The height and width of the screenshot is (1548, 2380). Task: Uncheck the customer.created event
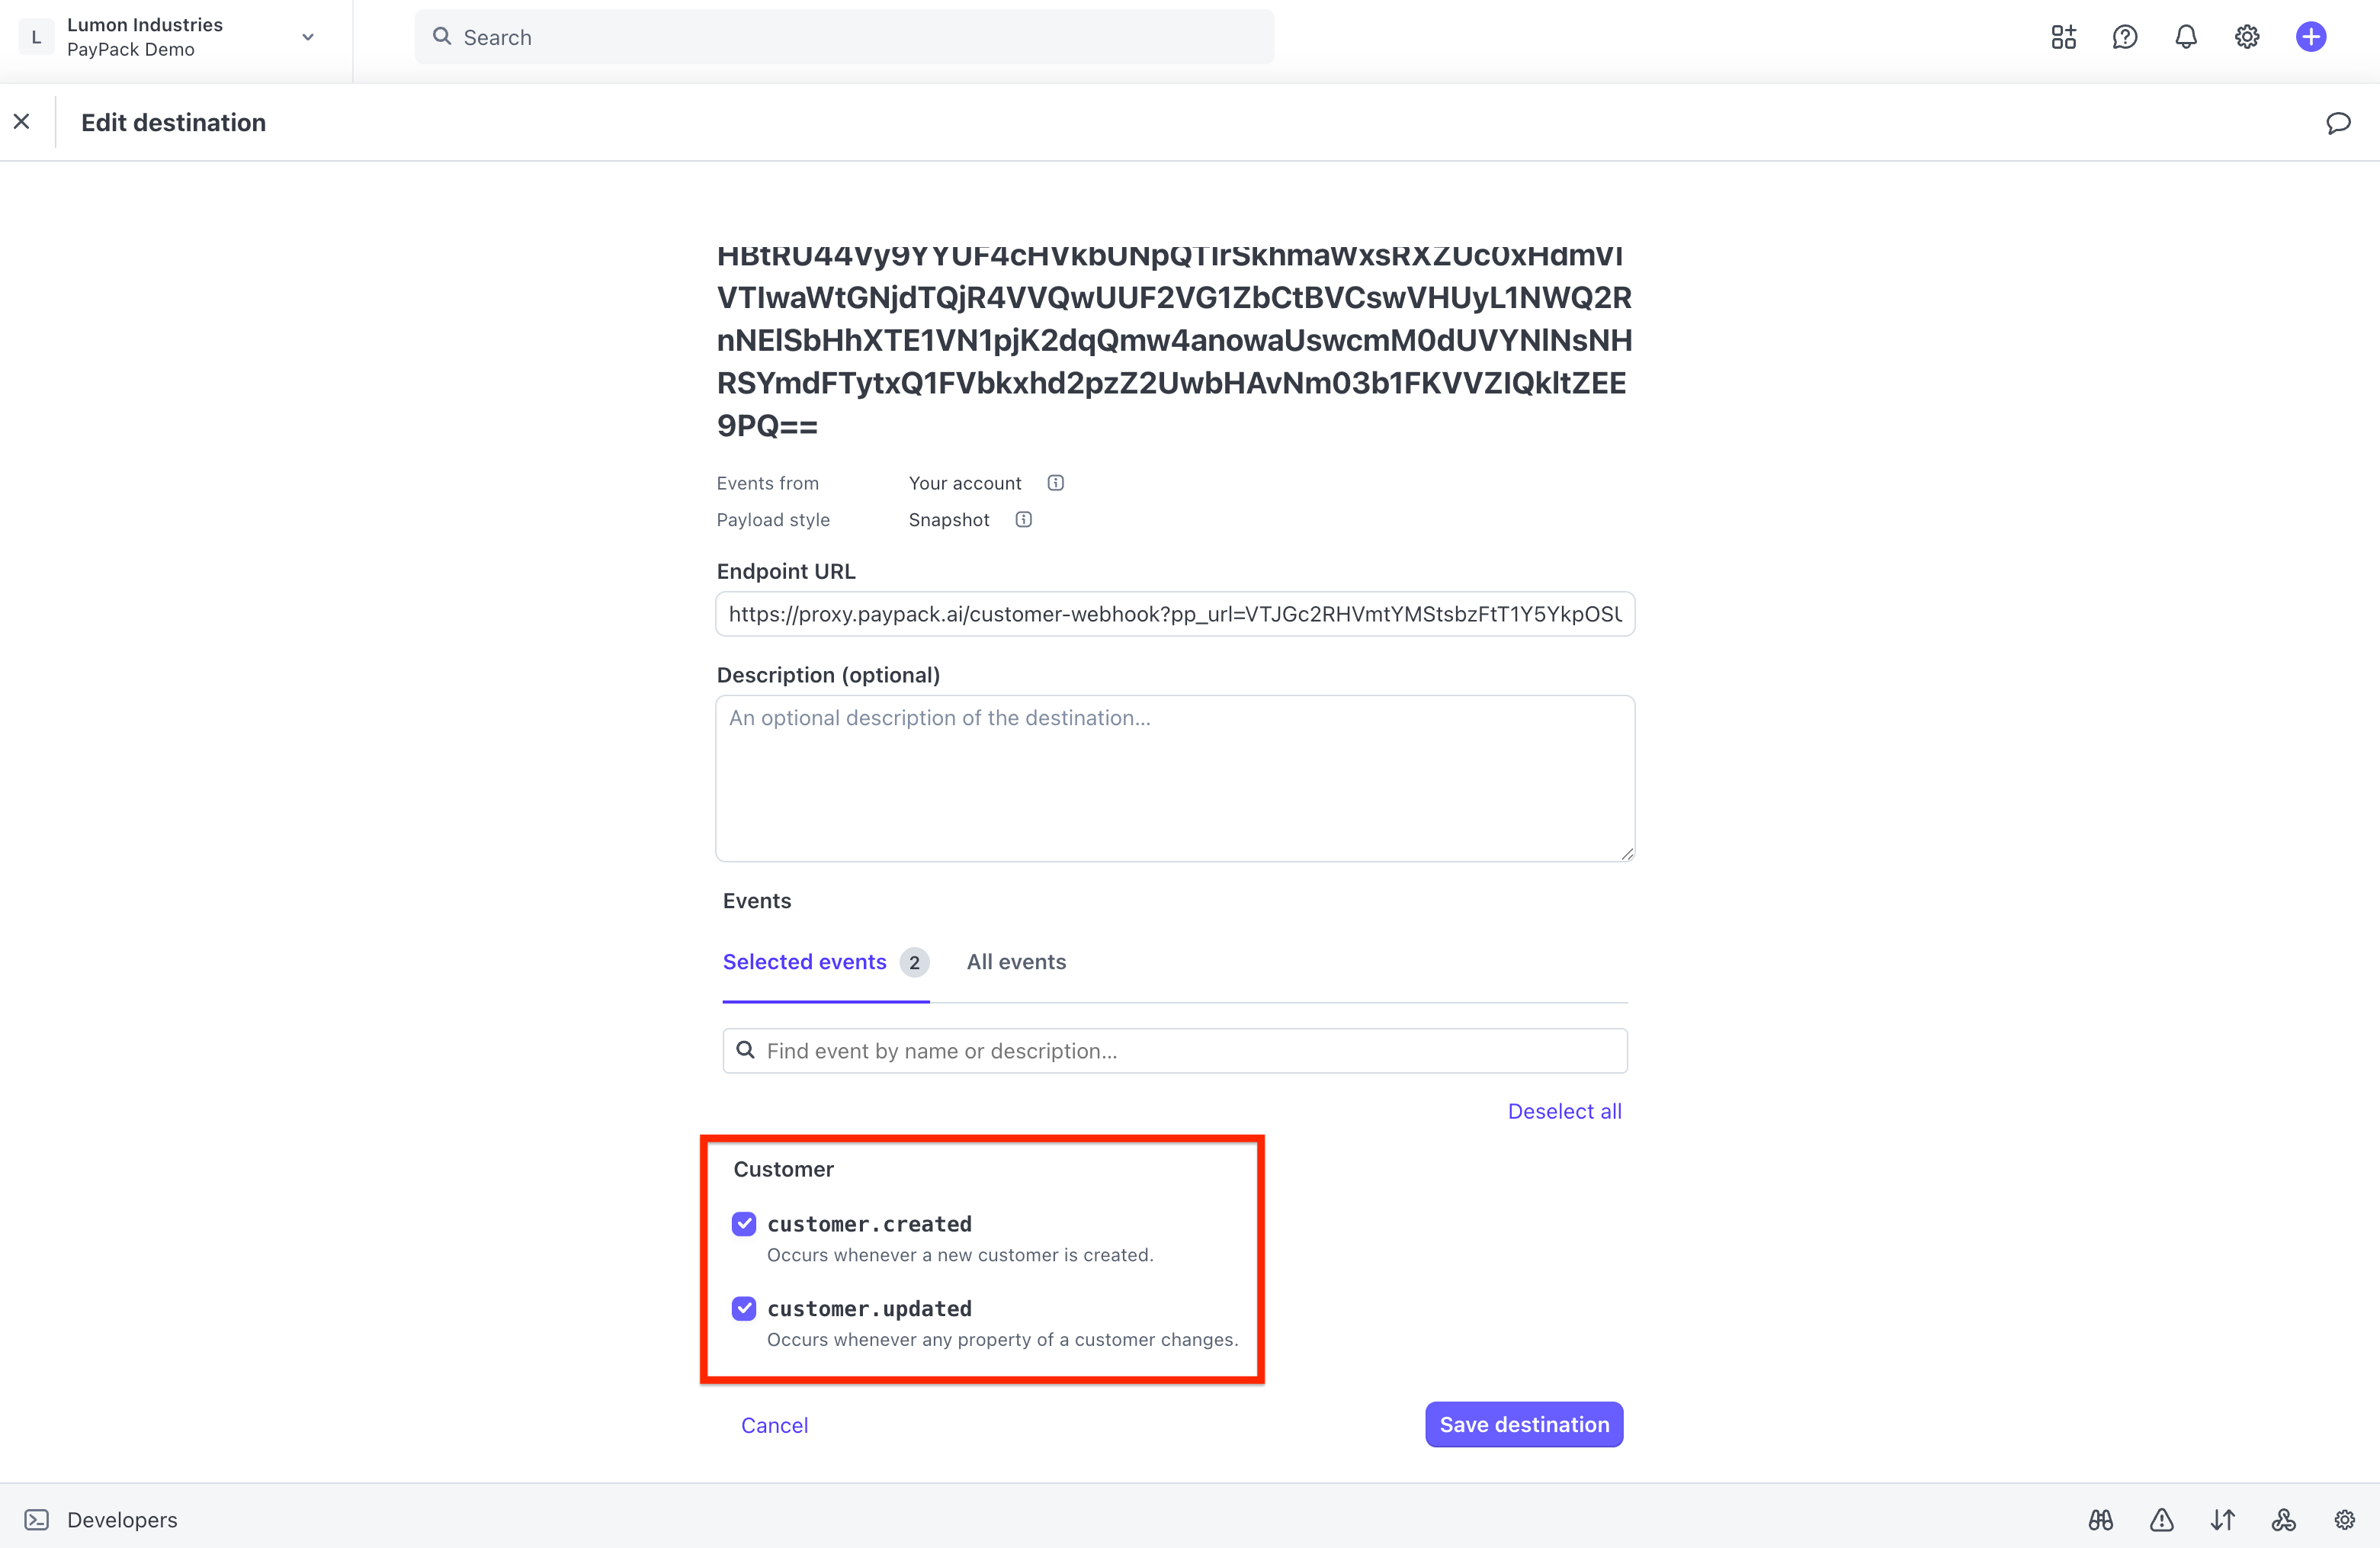(744, 1223)
